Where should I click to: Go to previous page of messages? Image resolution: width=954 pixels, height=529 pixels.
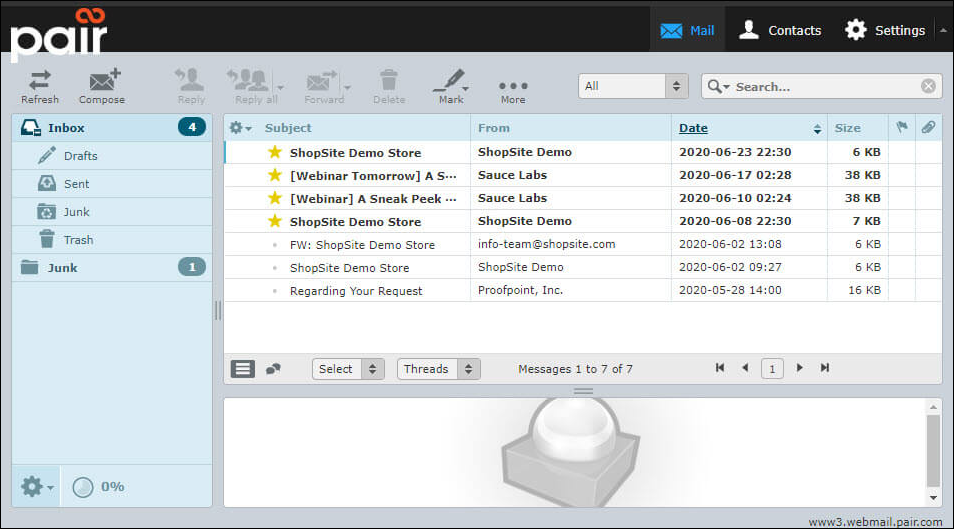point(745,368)
